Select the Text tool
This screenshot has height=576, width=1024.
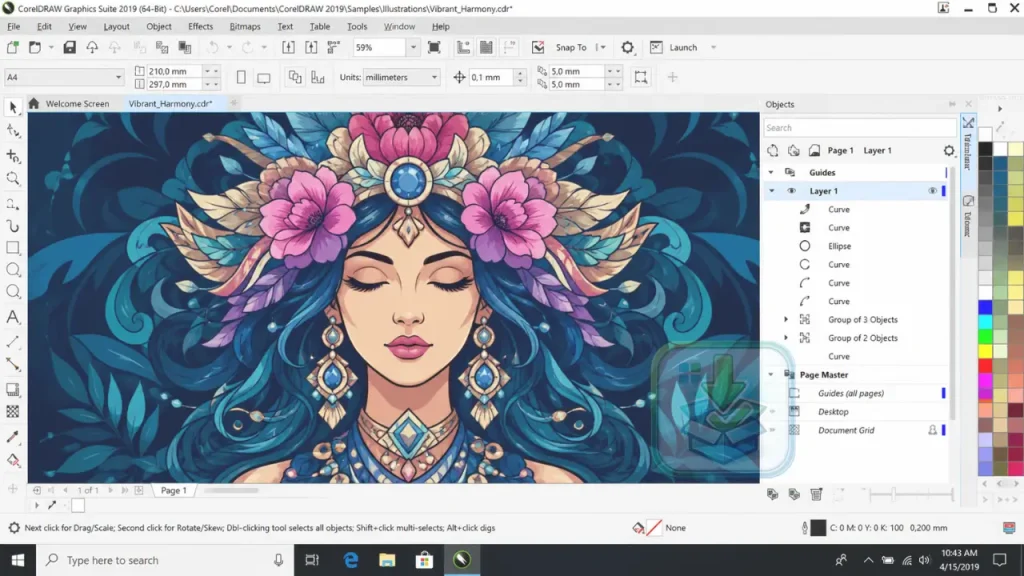coord(13,317)
